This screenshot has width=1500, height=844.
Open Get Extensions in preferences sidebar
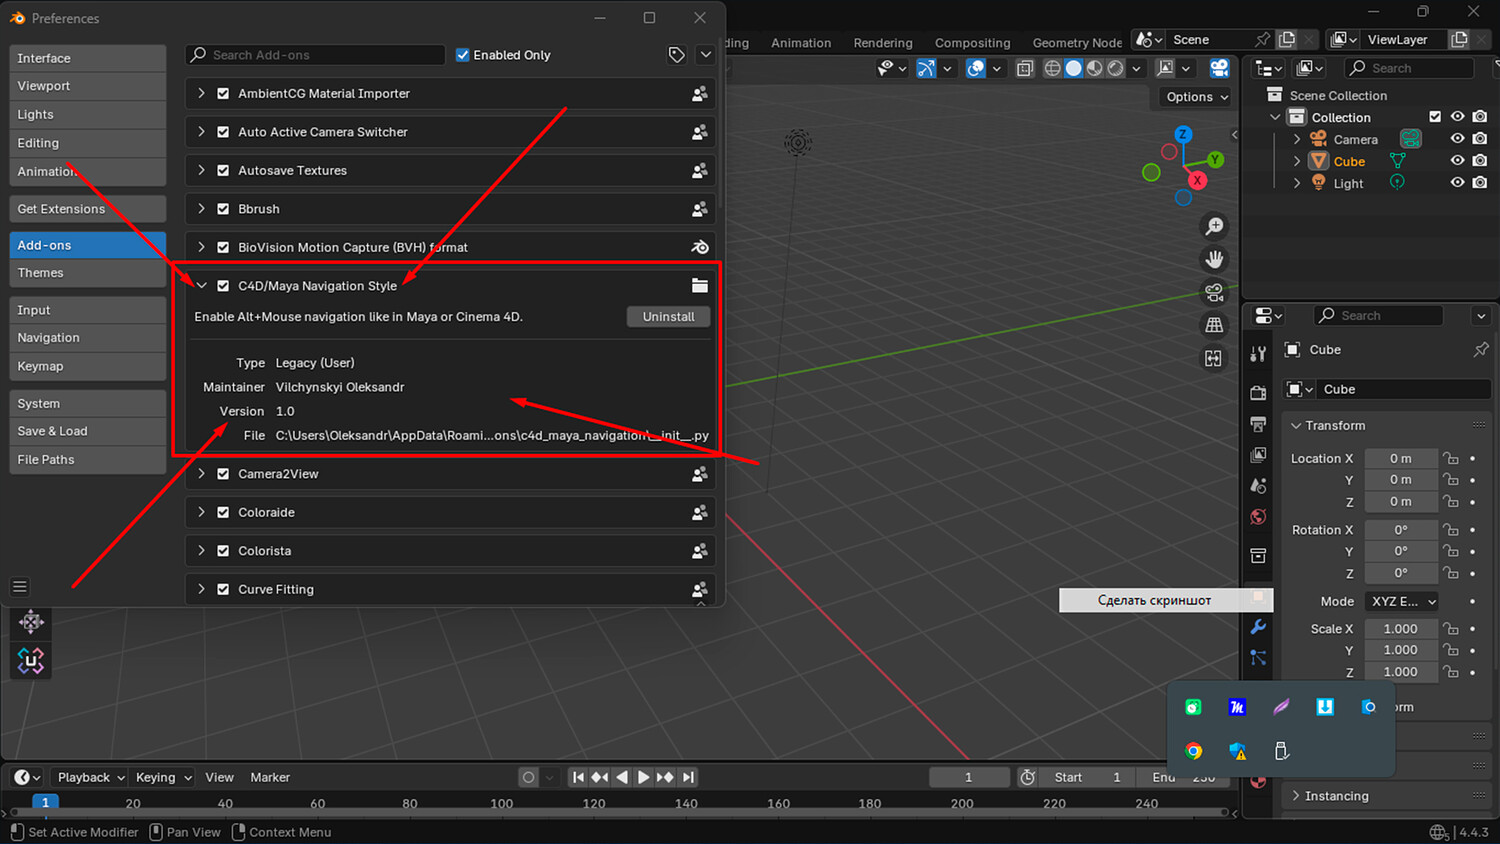point(88,209)
